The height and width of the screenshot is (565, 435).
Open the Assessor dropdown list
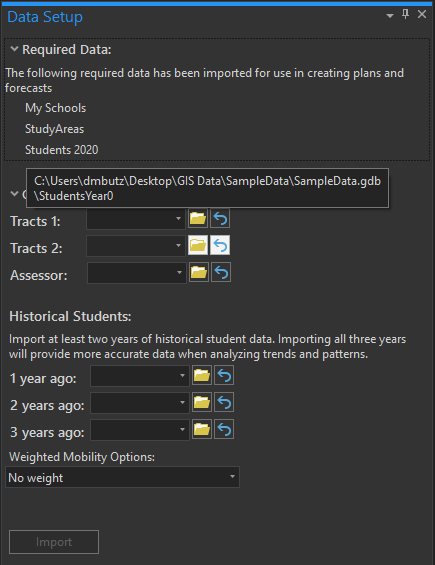pyautogui.click(x=137, y=273)
